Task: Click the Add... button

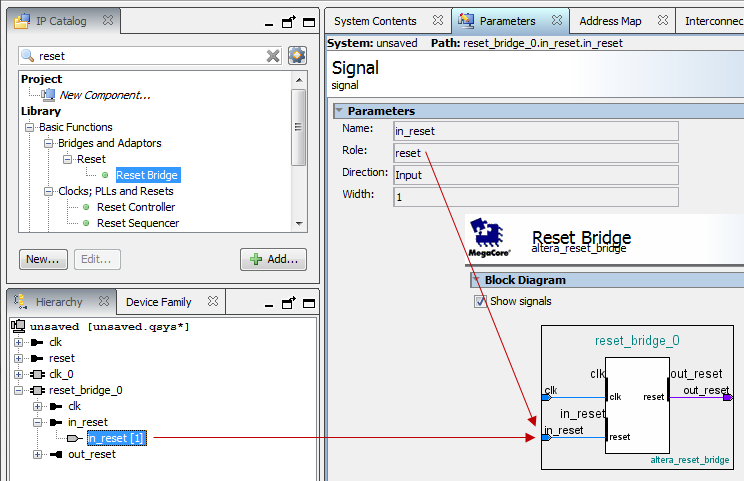Action: pyautogui.click(x=273, y=259)
